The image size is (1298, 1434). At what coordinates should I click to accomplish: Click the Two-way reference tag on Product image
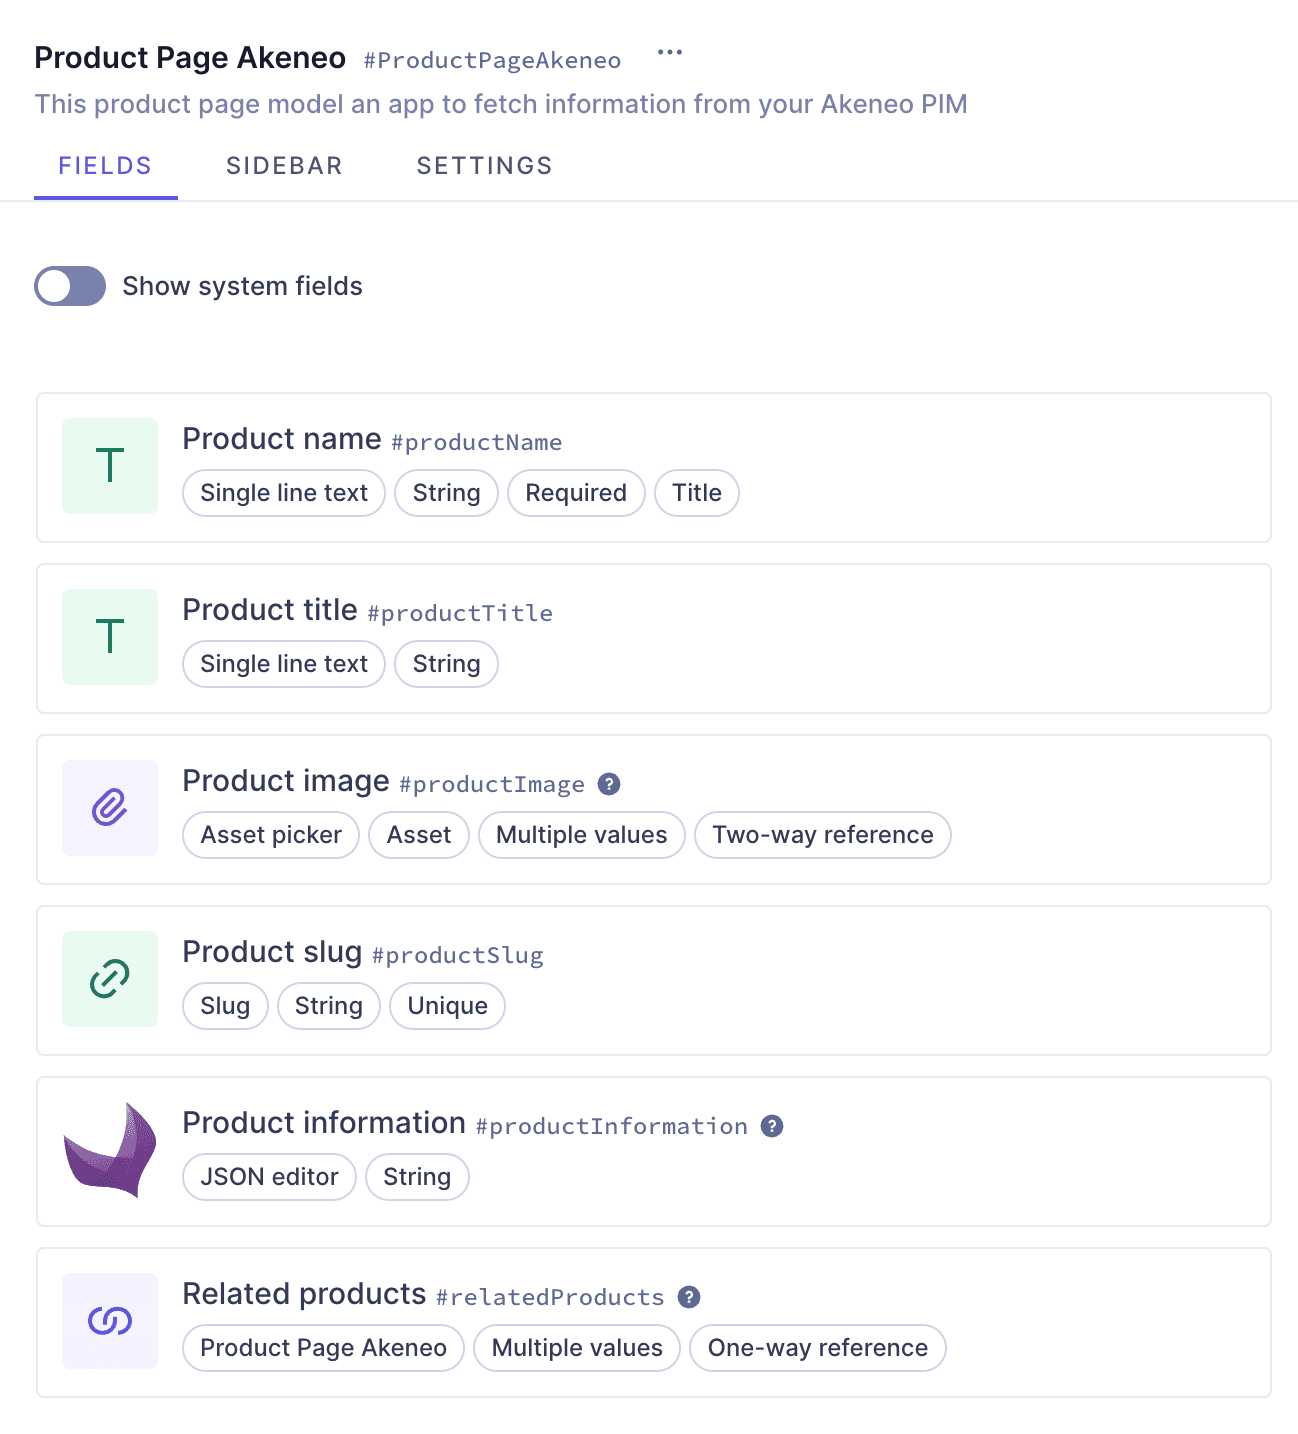[822, 834]
